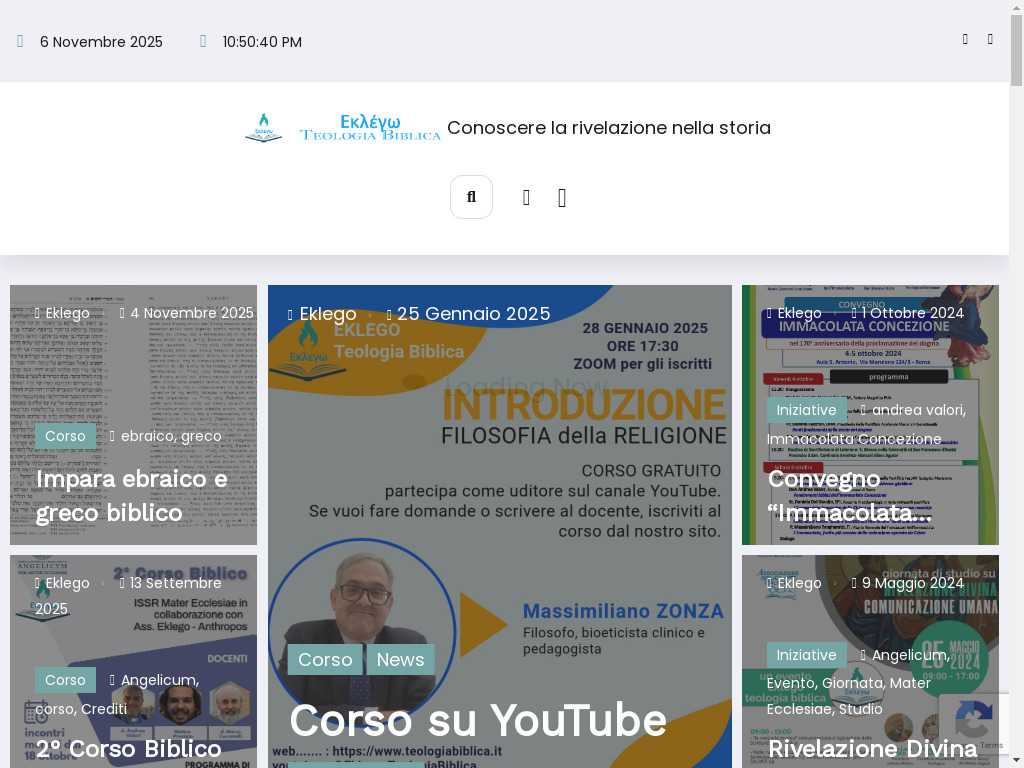
Task: Click the rightmost icon beside the search button
Action: point(562,198)
